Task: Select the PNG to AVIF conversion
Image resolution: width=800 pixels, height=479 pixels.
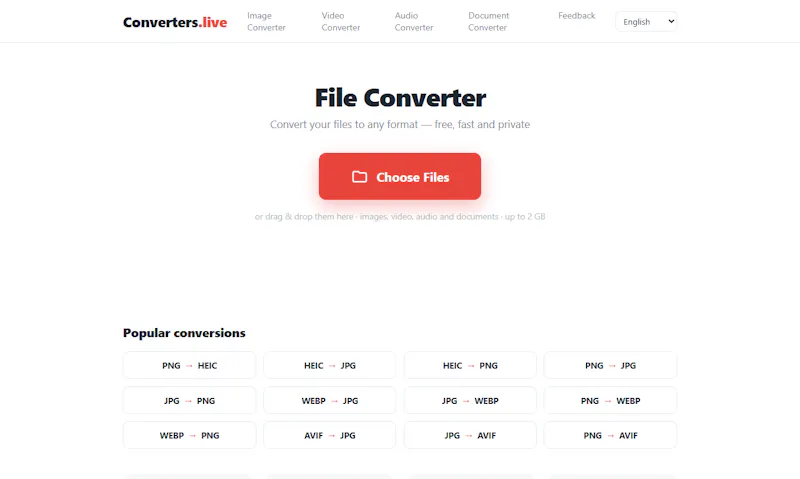Action: (x=610, y=435)
